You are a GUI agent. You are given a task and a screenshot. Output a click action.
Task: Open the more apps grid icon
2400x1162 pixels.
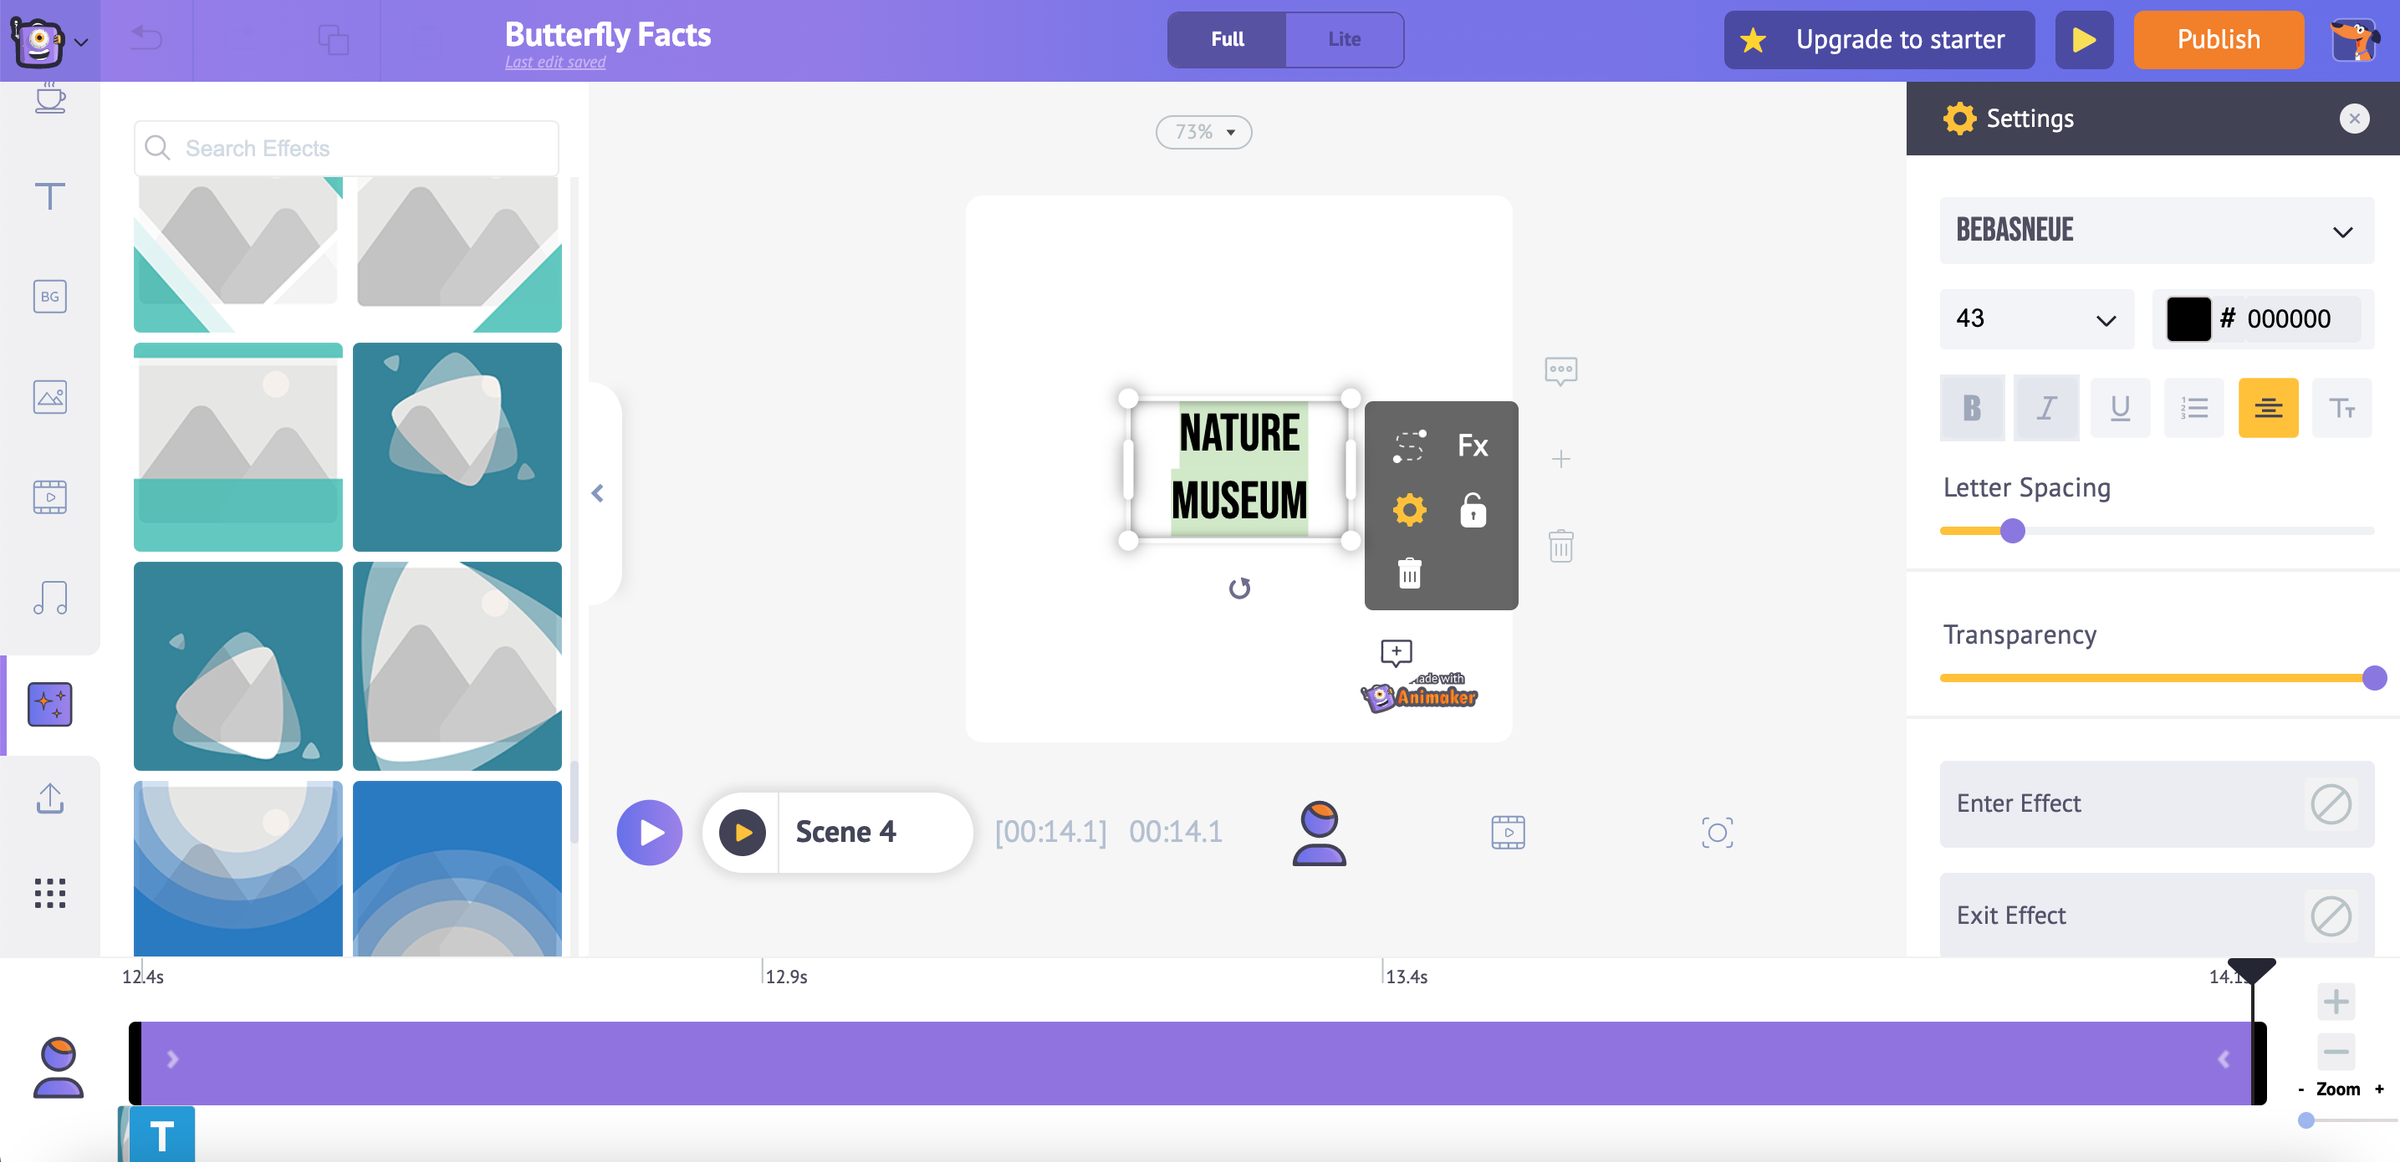pos(50,893)
